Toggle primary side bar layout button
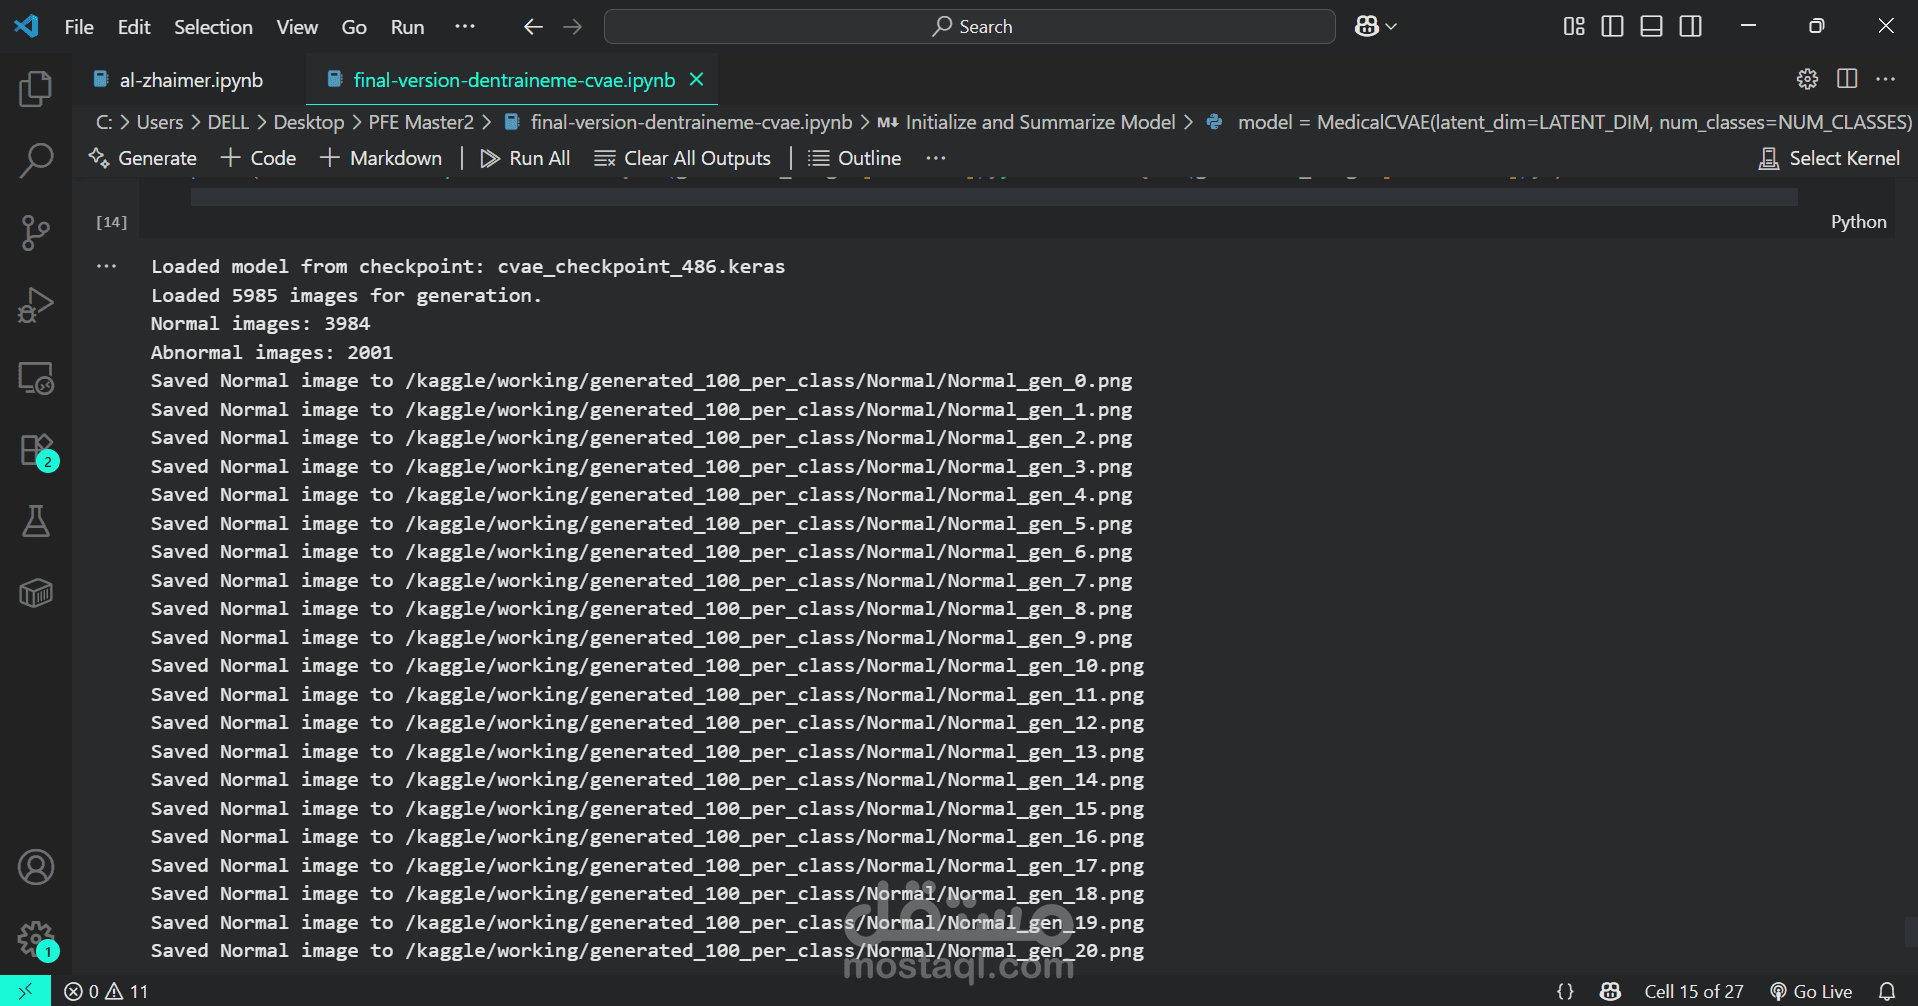The image size is (1918, 1006). tap(1612, 27)
